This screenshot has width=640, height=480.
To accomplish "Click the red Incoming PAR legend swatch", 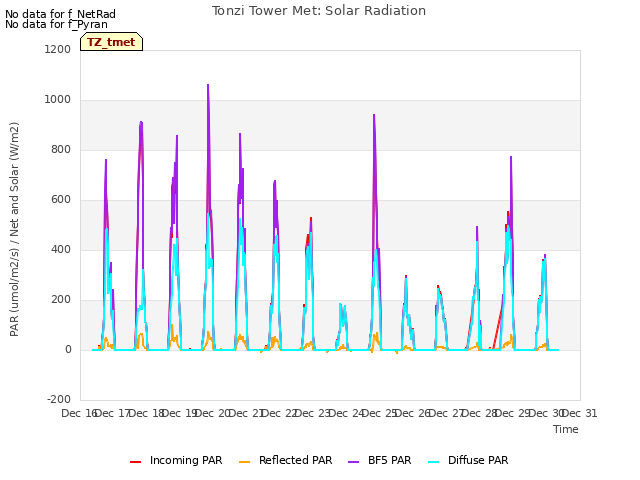I will tap(136, 461).
